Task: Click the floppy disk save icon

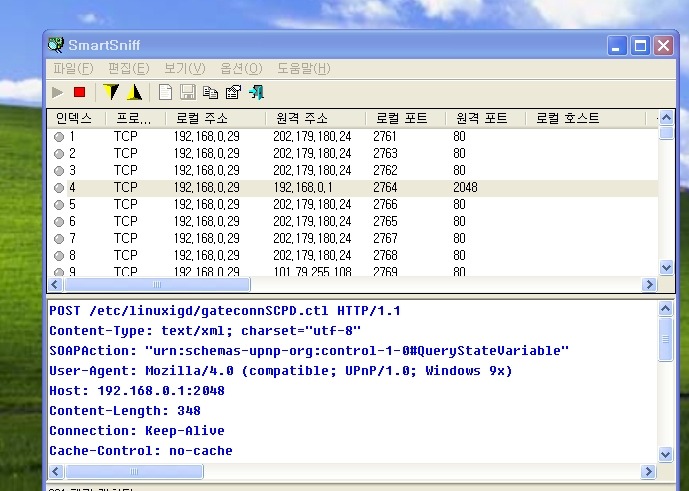Action: 187,92
